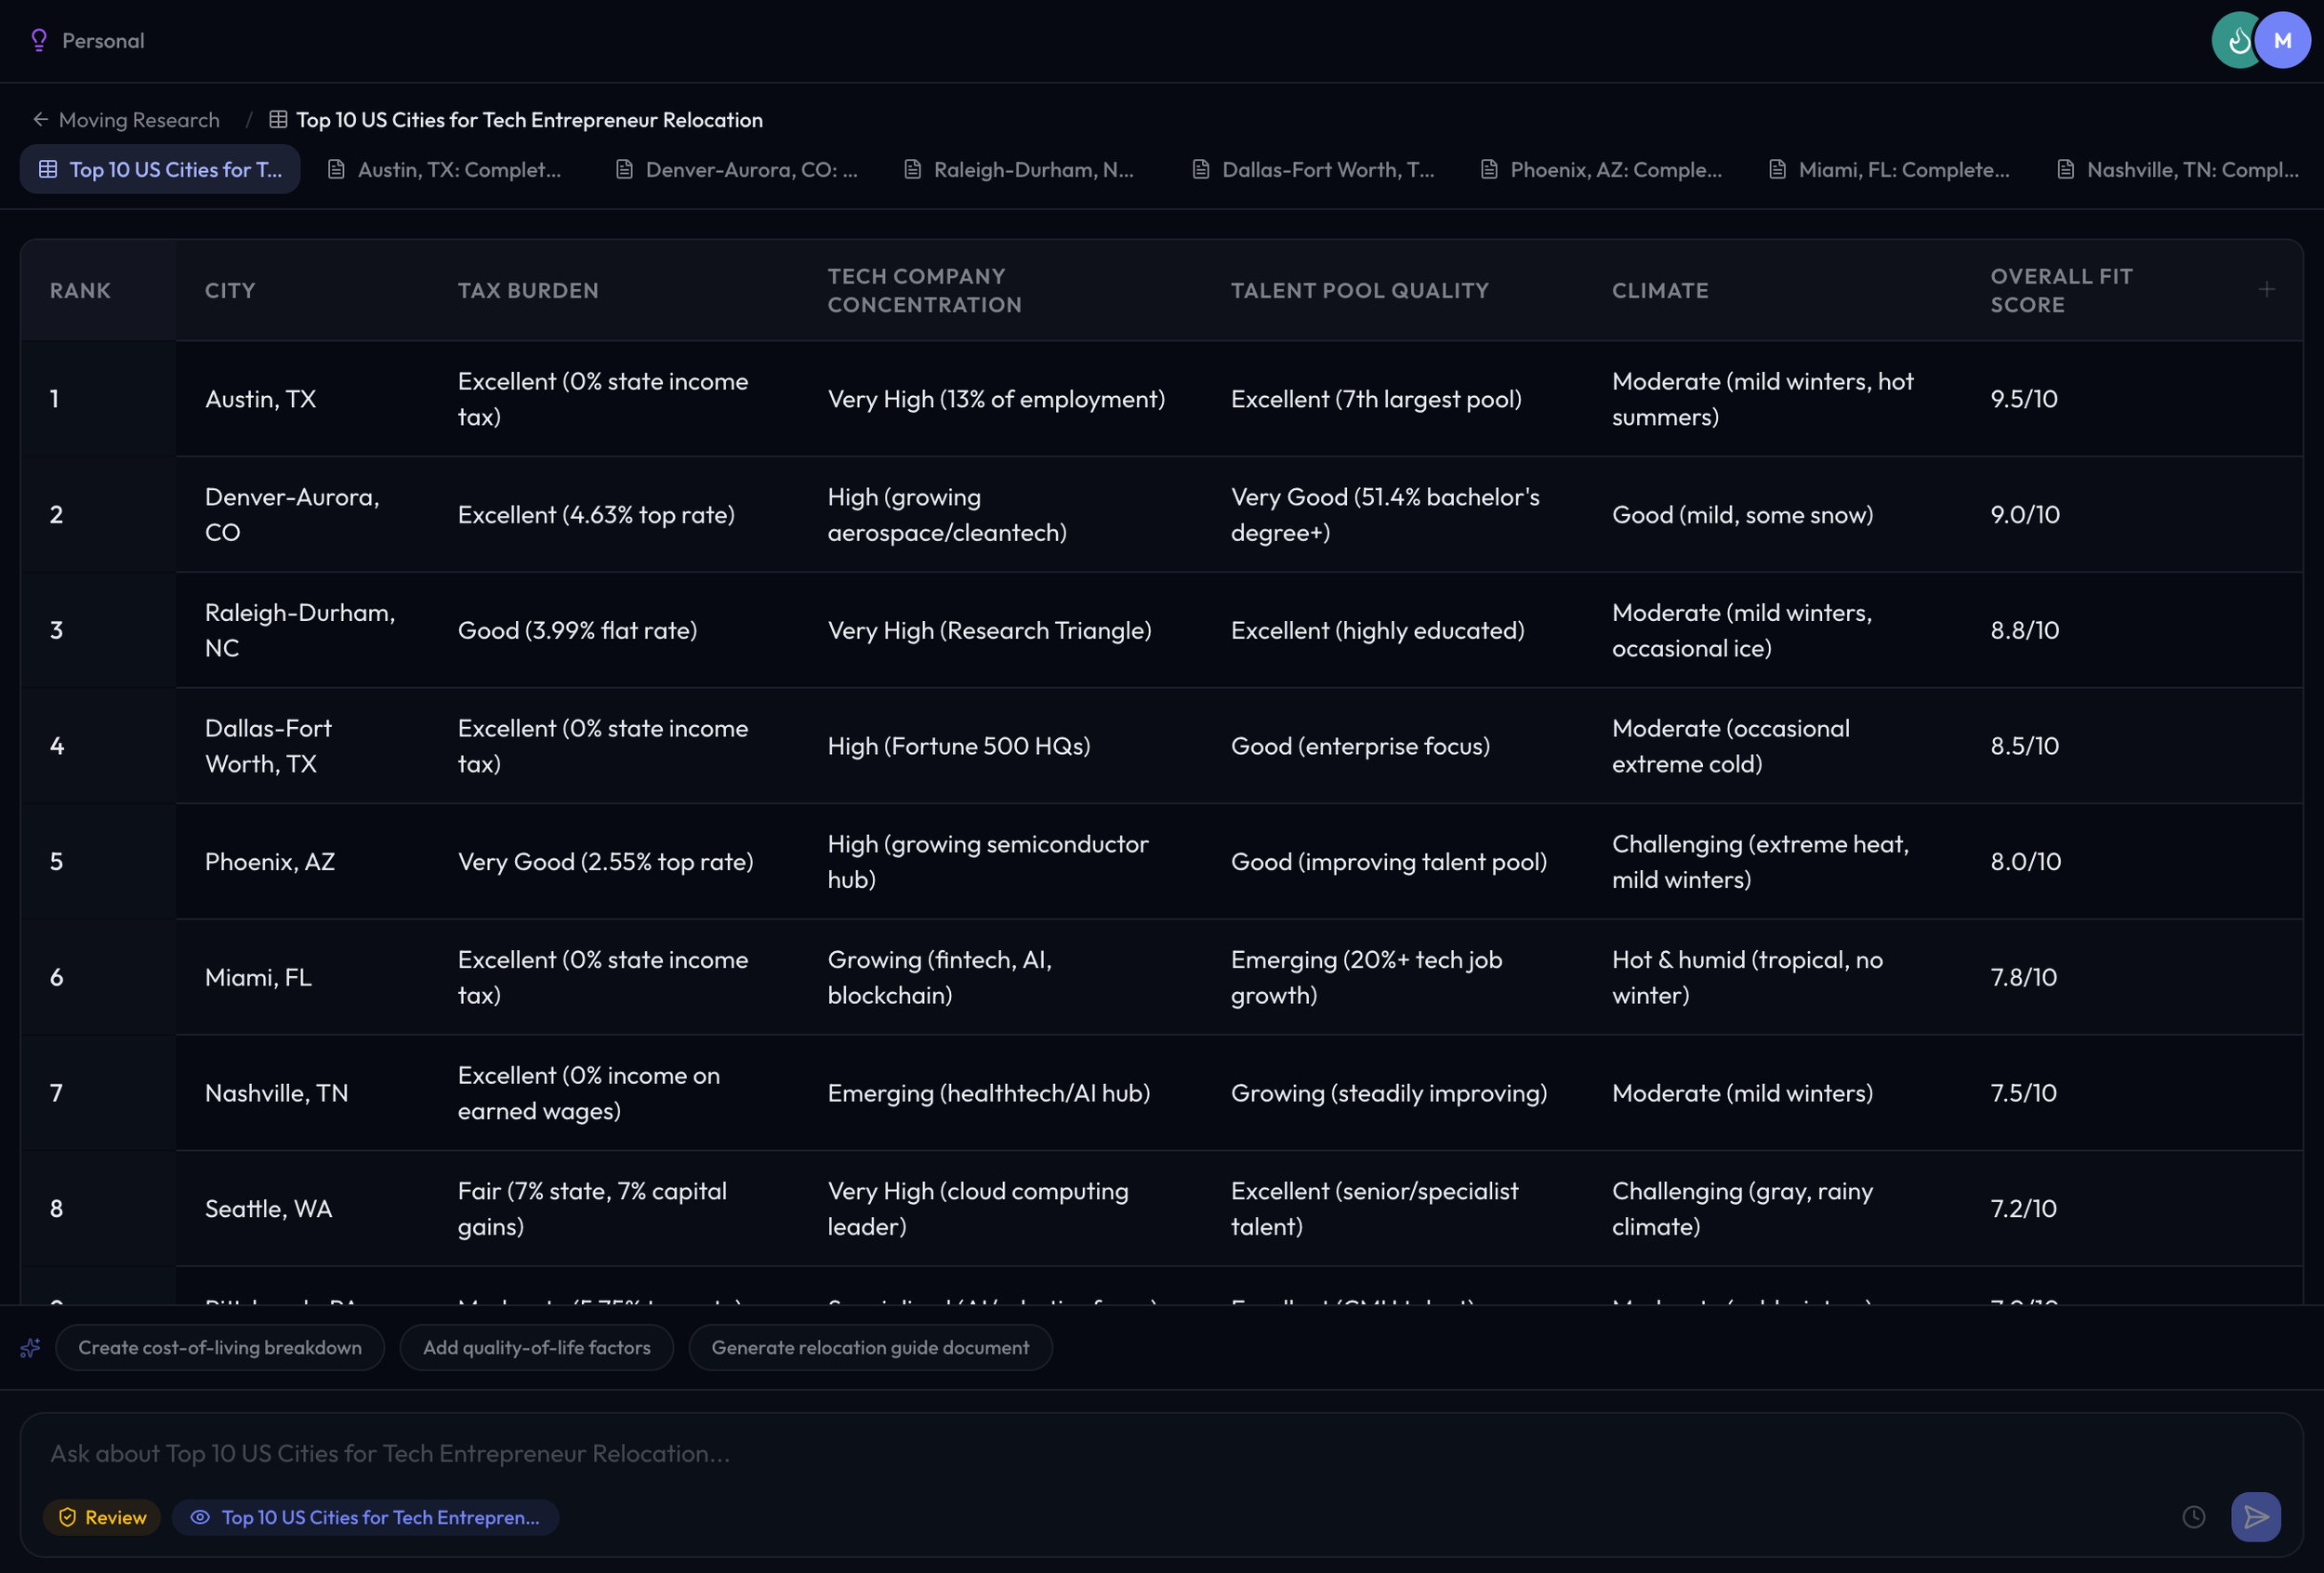Open the Denver-Aurora, CO tab

coord(737,170)
